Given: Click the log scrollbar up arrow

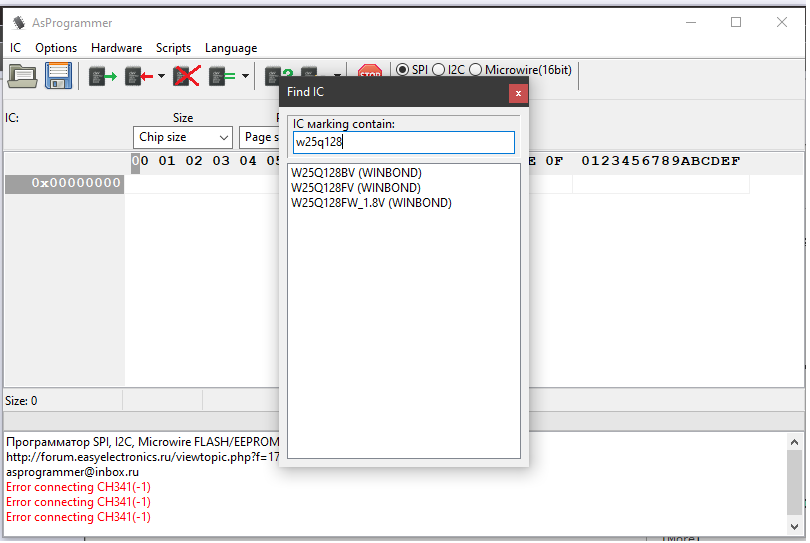Looking at the screenshot, I should click(x=795, y=442).
